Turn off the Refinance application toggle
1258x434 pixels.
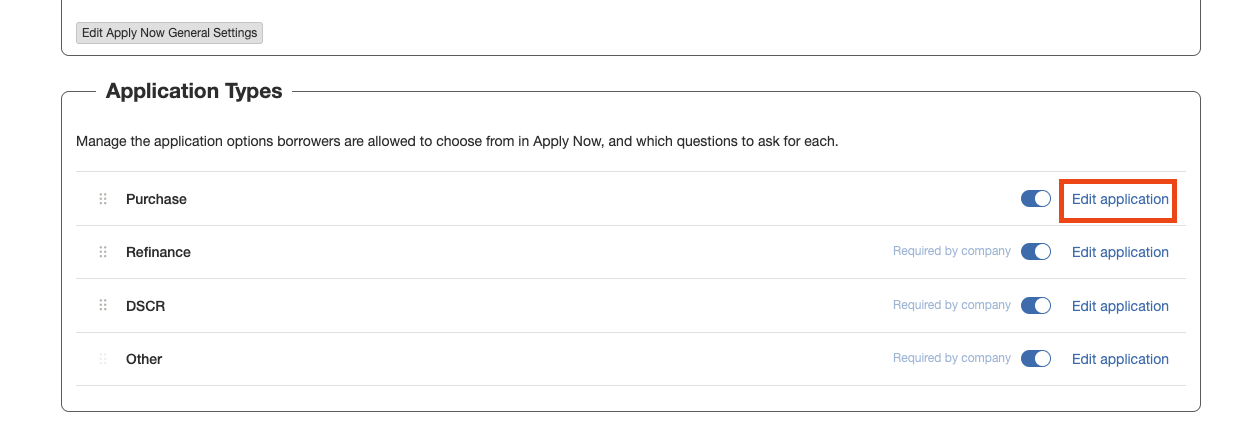point(1036,252)
